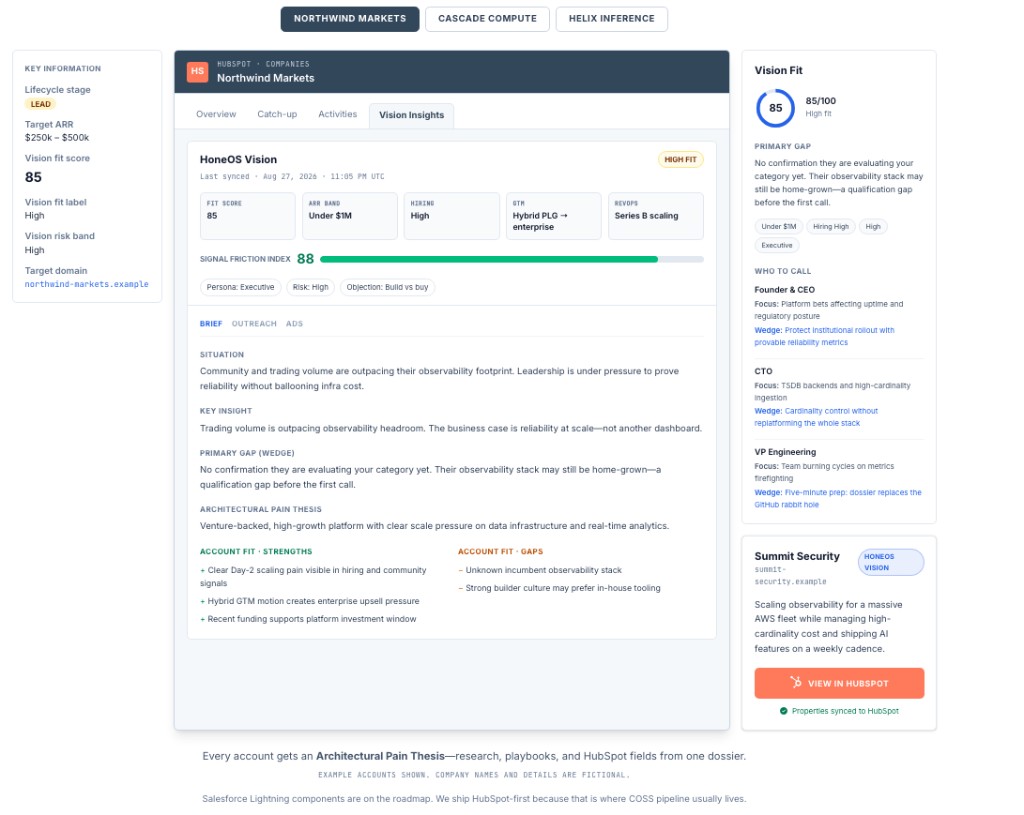1024x815 pixels.
Task: Click the Strong builder culture gap line
Action: click(x=559, y=588)
